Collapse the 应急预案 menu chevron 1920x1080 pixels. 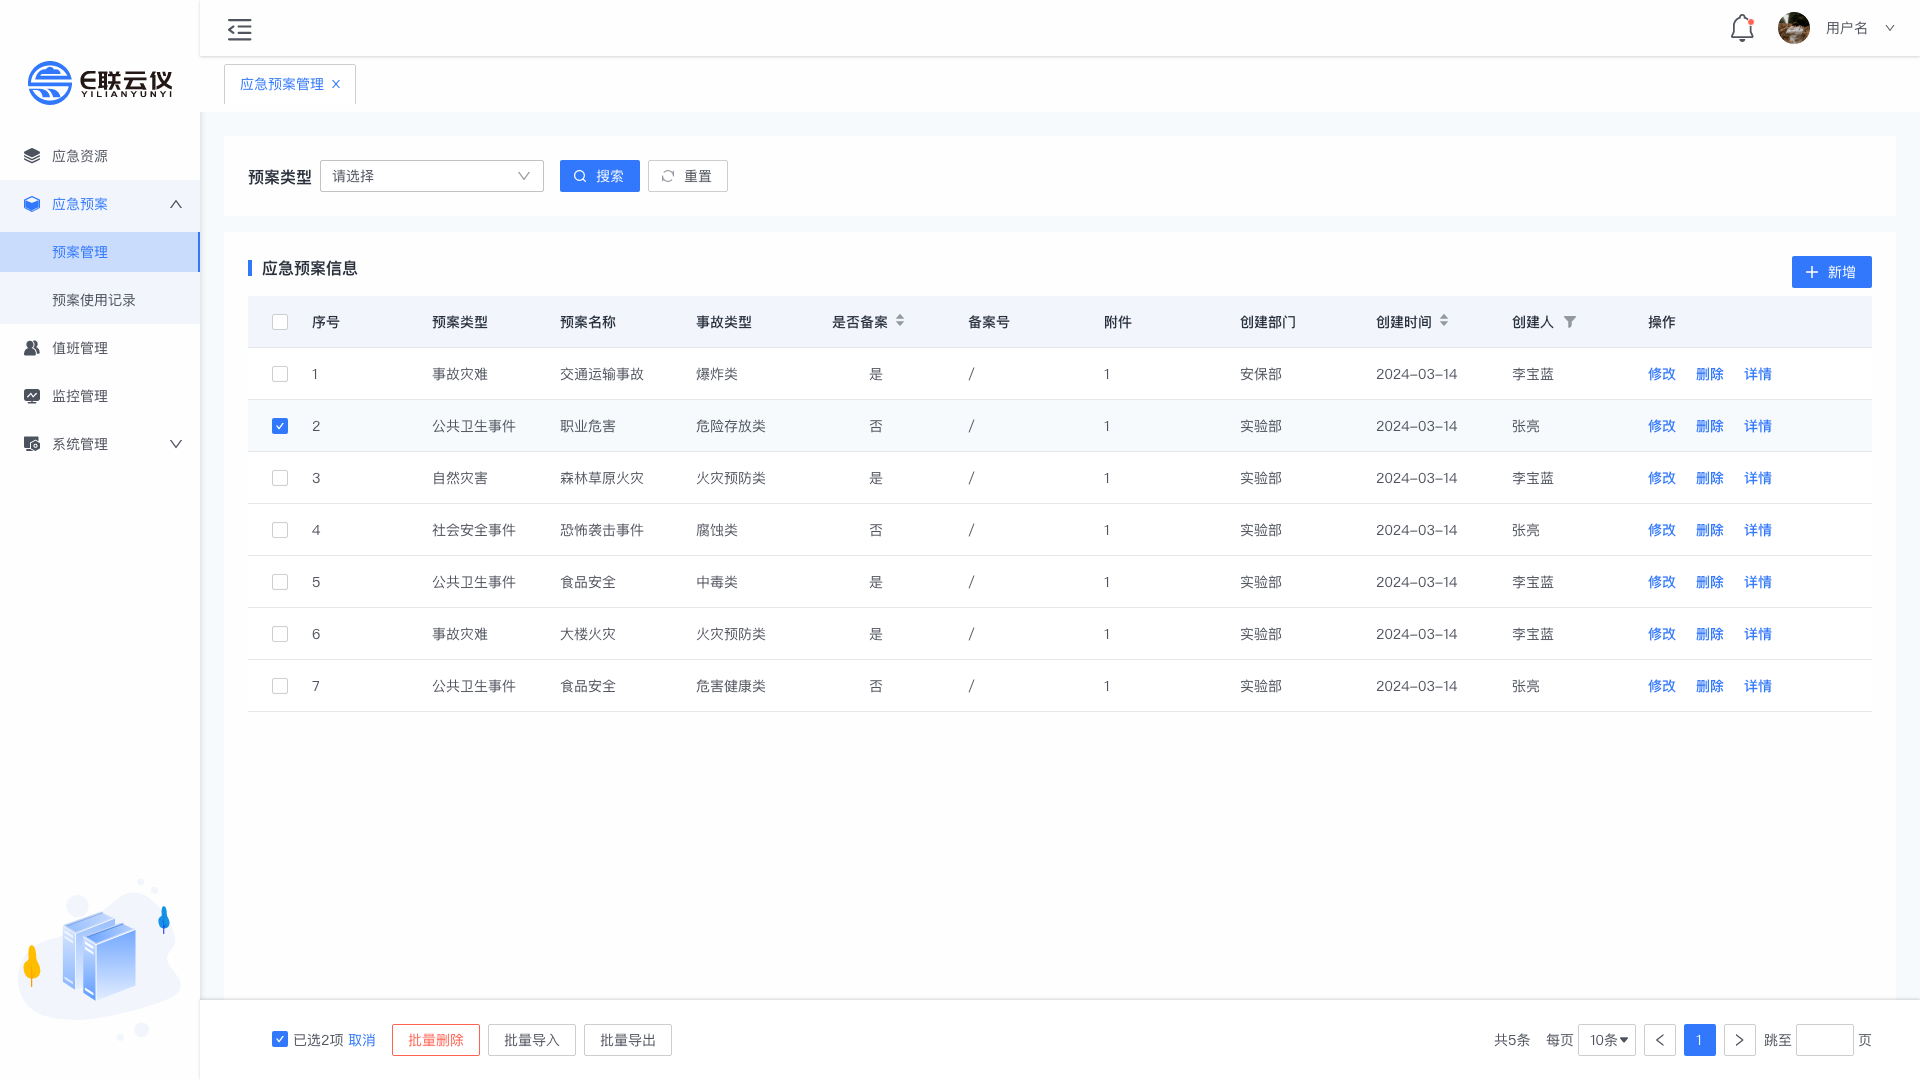pos(176,204)
